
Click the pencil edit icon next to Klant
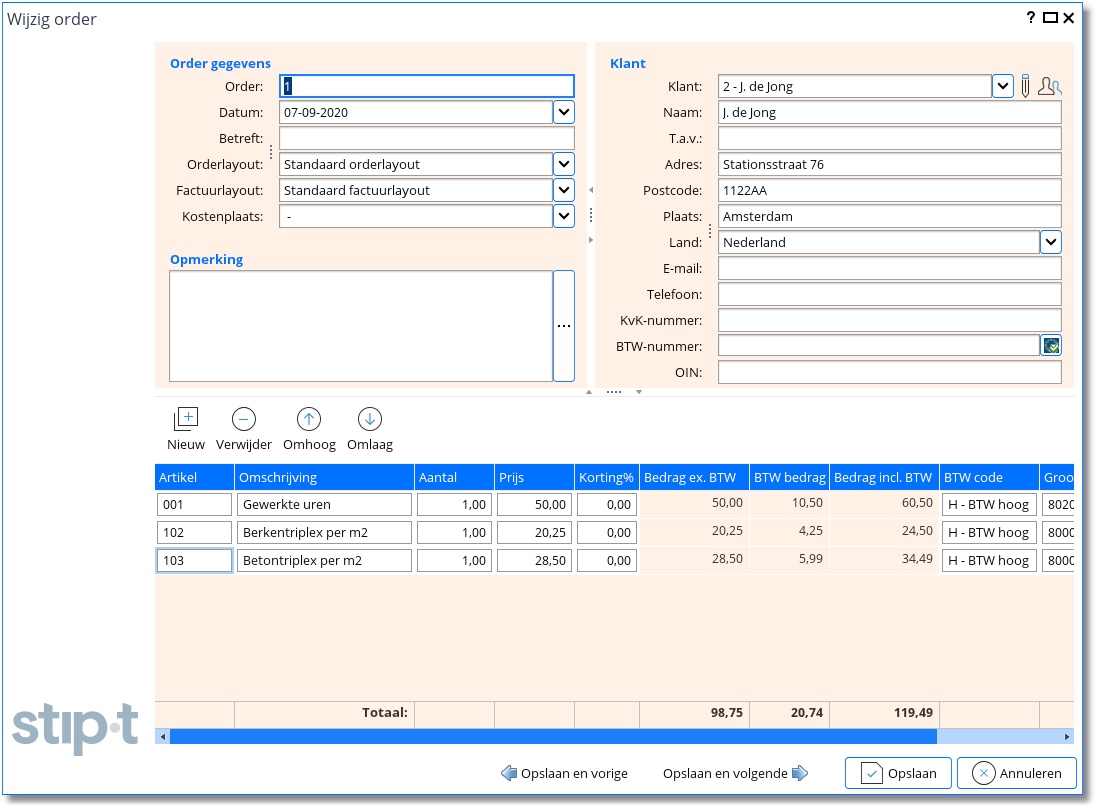(1025, 87)
